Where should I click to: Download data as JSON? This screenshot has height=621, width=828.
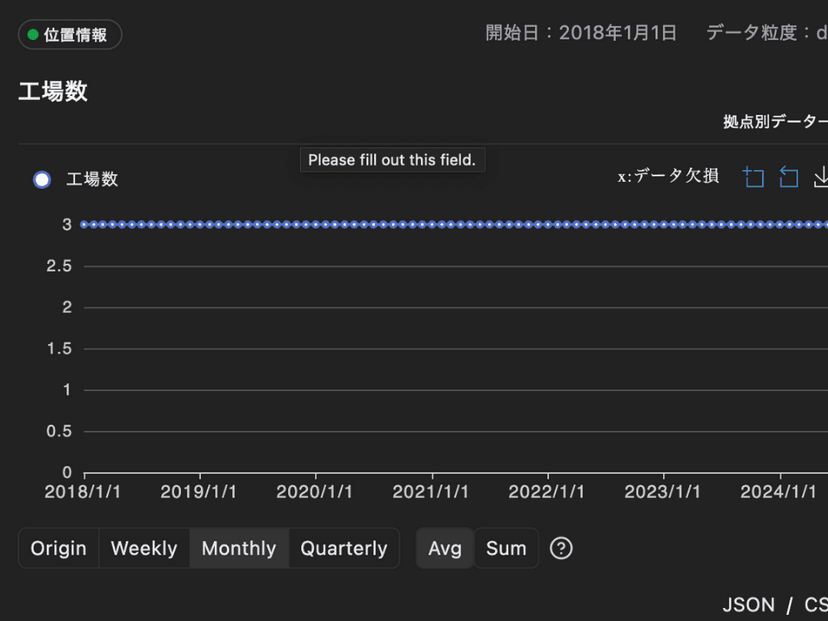pos(748,605)
